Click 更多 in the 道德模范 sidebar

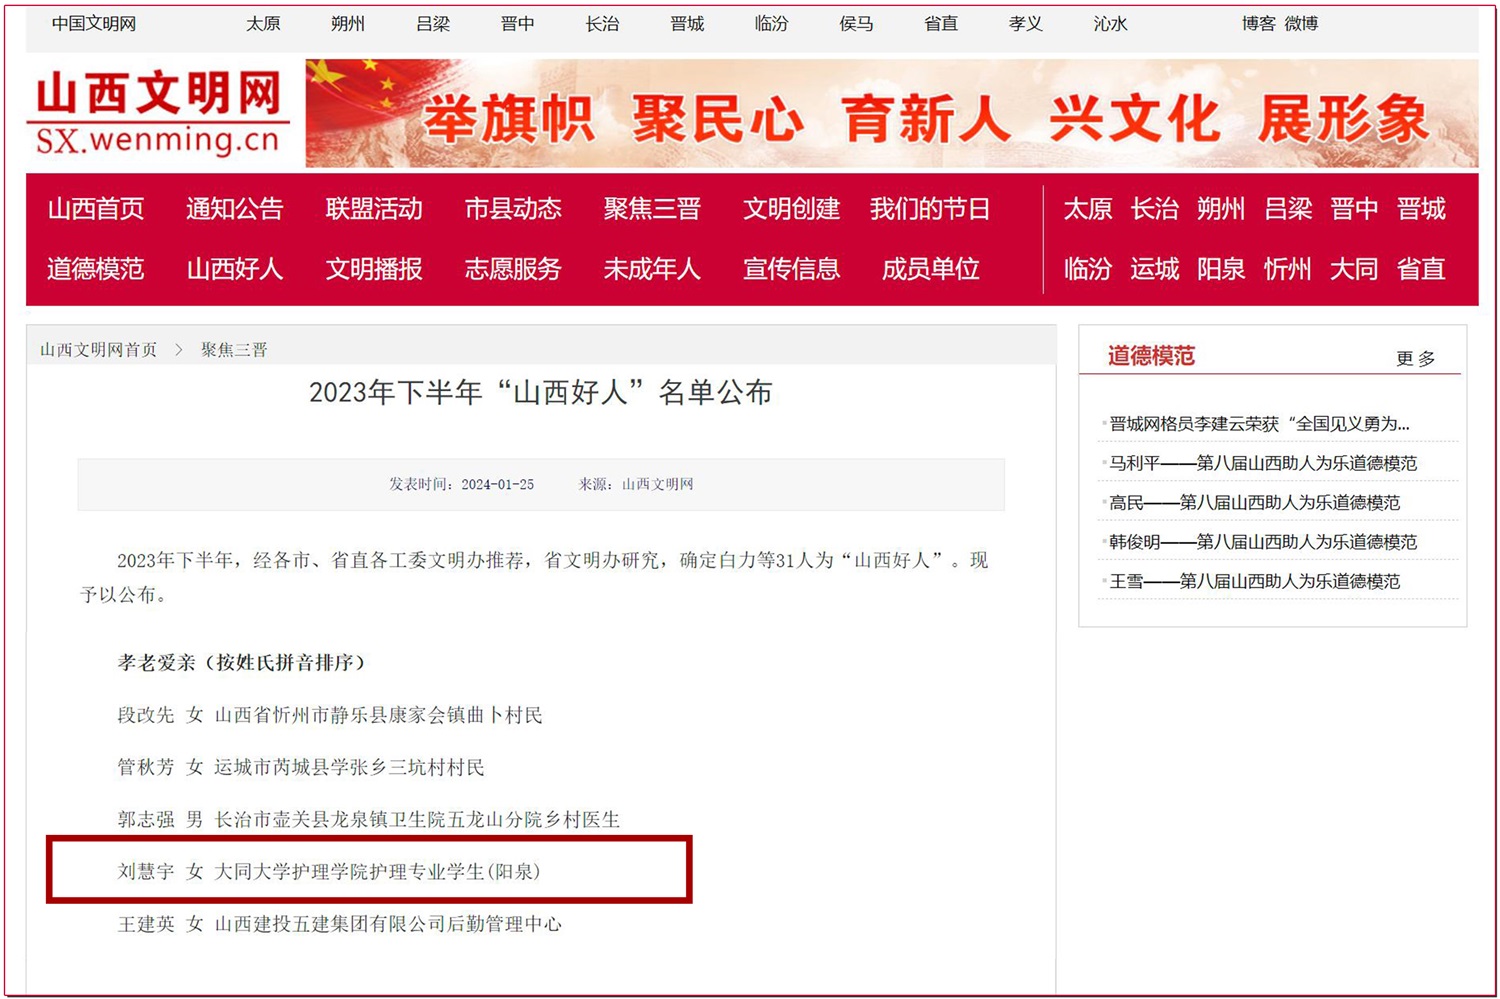click(x=1415, y=358)
